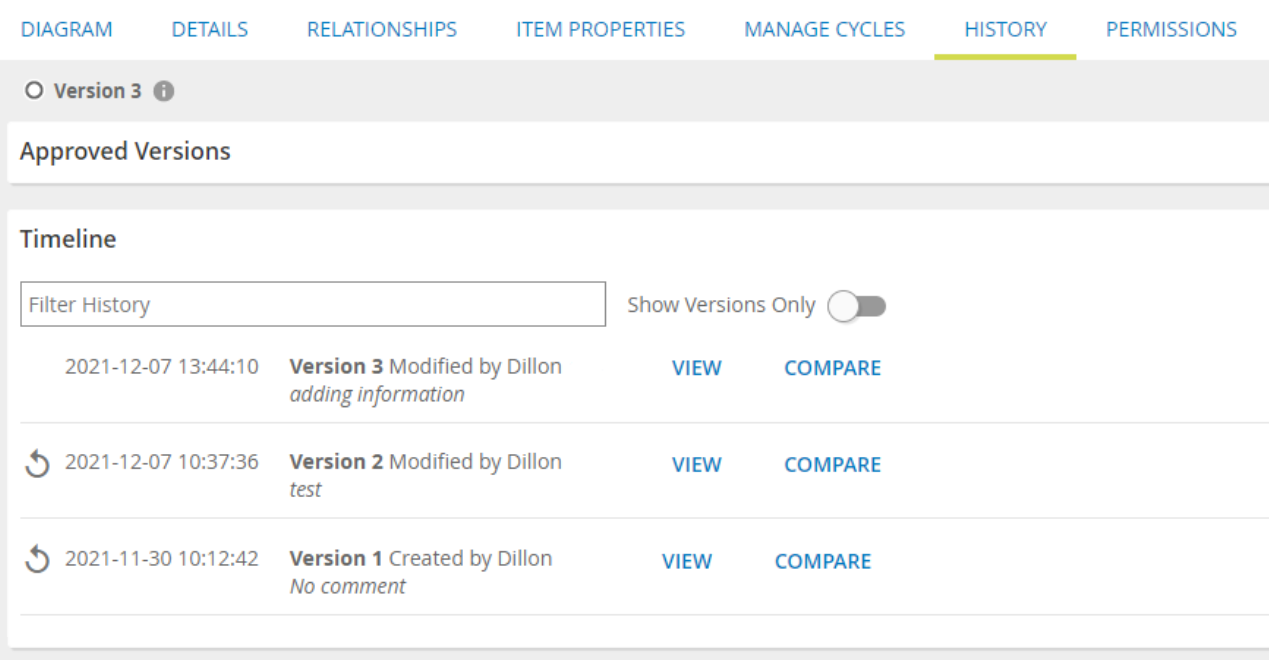Viewport: 1269px width, 660px height.
Task: Click the revert icon for Version 1
Action: click(x=37, y=561)
